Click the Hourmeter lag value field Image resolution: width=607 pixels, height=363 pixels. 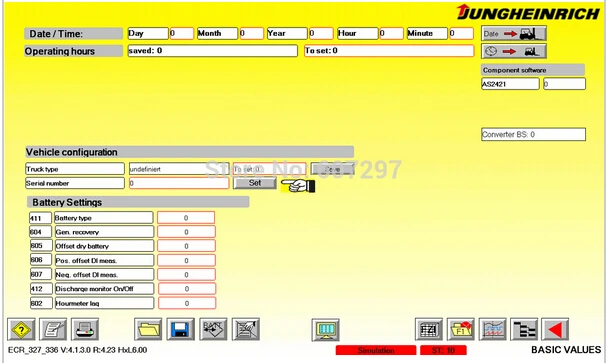187,303
